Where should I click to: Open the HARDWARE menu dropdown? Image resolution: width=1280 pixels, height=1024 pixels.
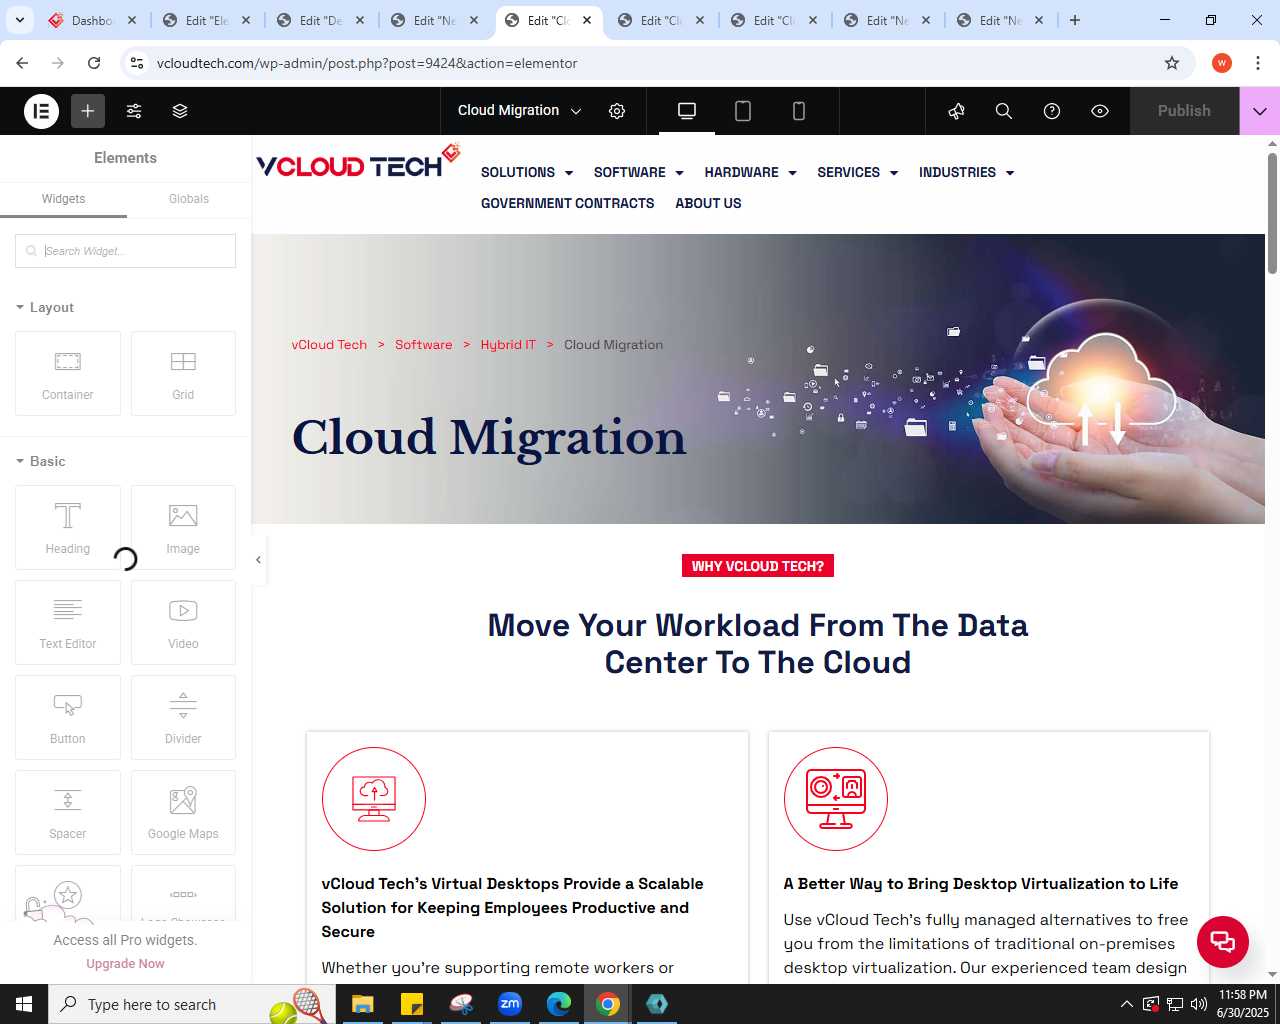click(x=751, y=172)
